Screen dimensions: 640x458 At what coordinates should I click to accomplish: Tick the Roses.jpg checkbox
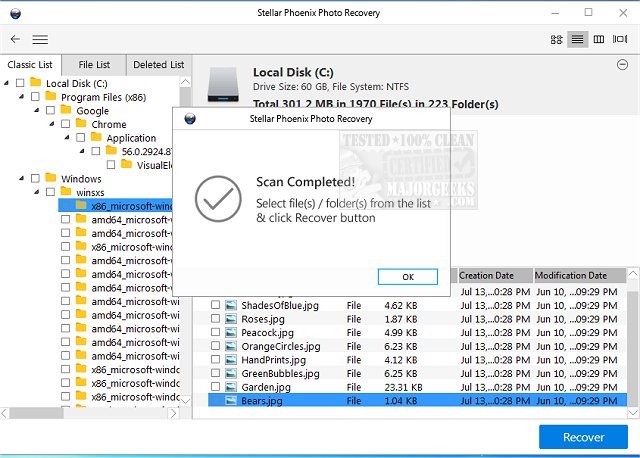tap(216, 318)
